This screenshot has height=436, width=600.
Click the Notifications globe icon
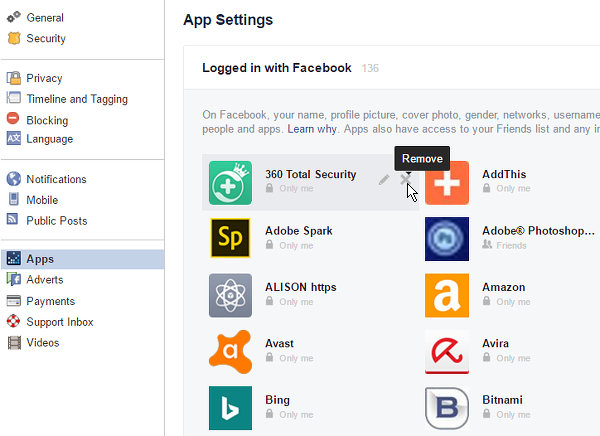pos(14,179)
